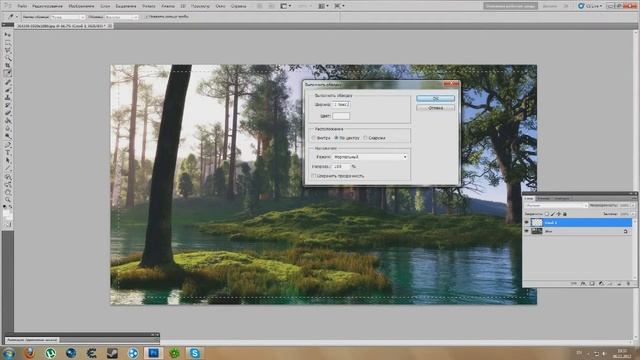This screenshot has width=640, height=360.
Task: Select the Eyedropper tool in toolbox
Action: pos(8,73)
